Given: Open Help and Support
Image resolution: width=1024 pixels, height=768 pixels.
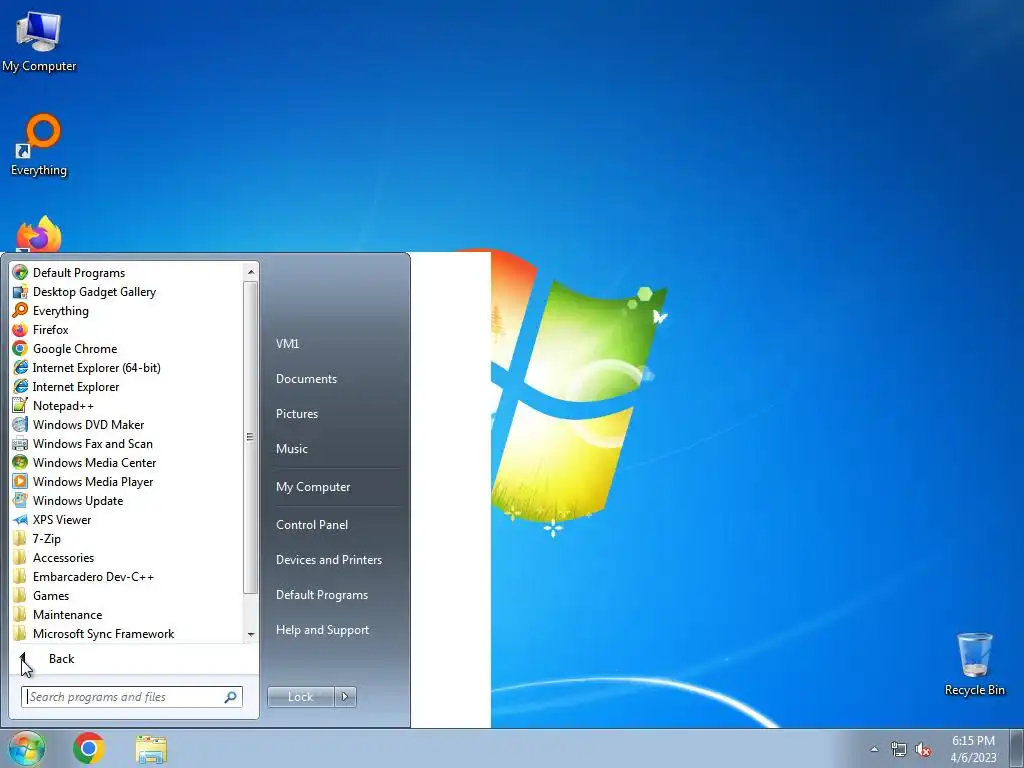Looking at the screenshot, I should point(322,630).
